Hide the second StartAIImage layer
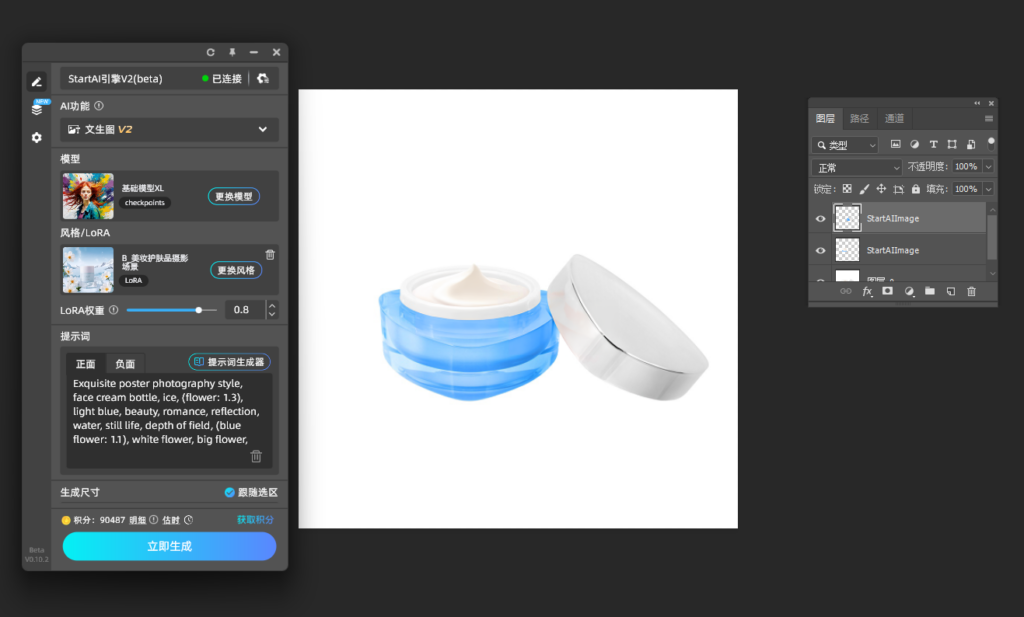Image resolution: width=1024 pixels, height=617 pixels. coord(821,251)
